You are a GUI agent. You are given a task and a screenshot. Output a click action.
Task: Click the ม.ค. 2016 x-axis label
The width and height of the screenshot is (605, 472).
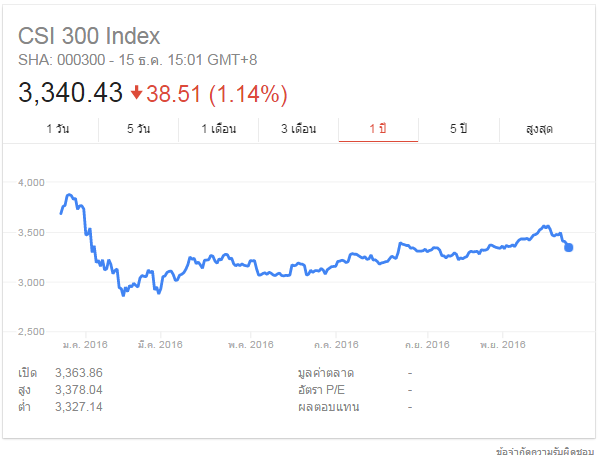[x=83, y=345]
